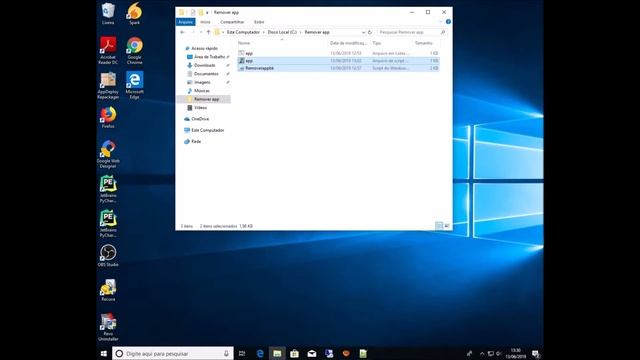Screen dimensions: 640x360
Task: Open the address bar history dropdown
Action: (363, 32)
